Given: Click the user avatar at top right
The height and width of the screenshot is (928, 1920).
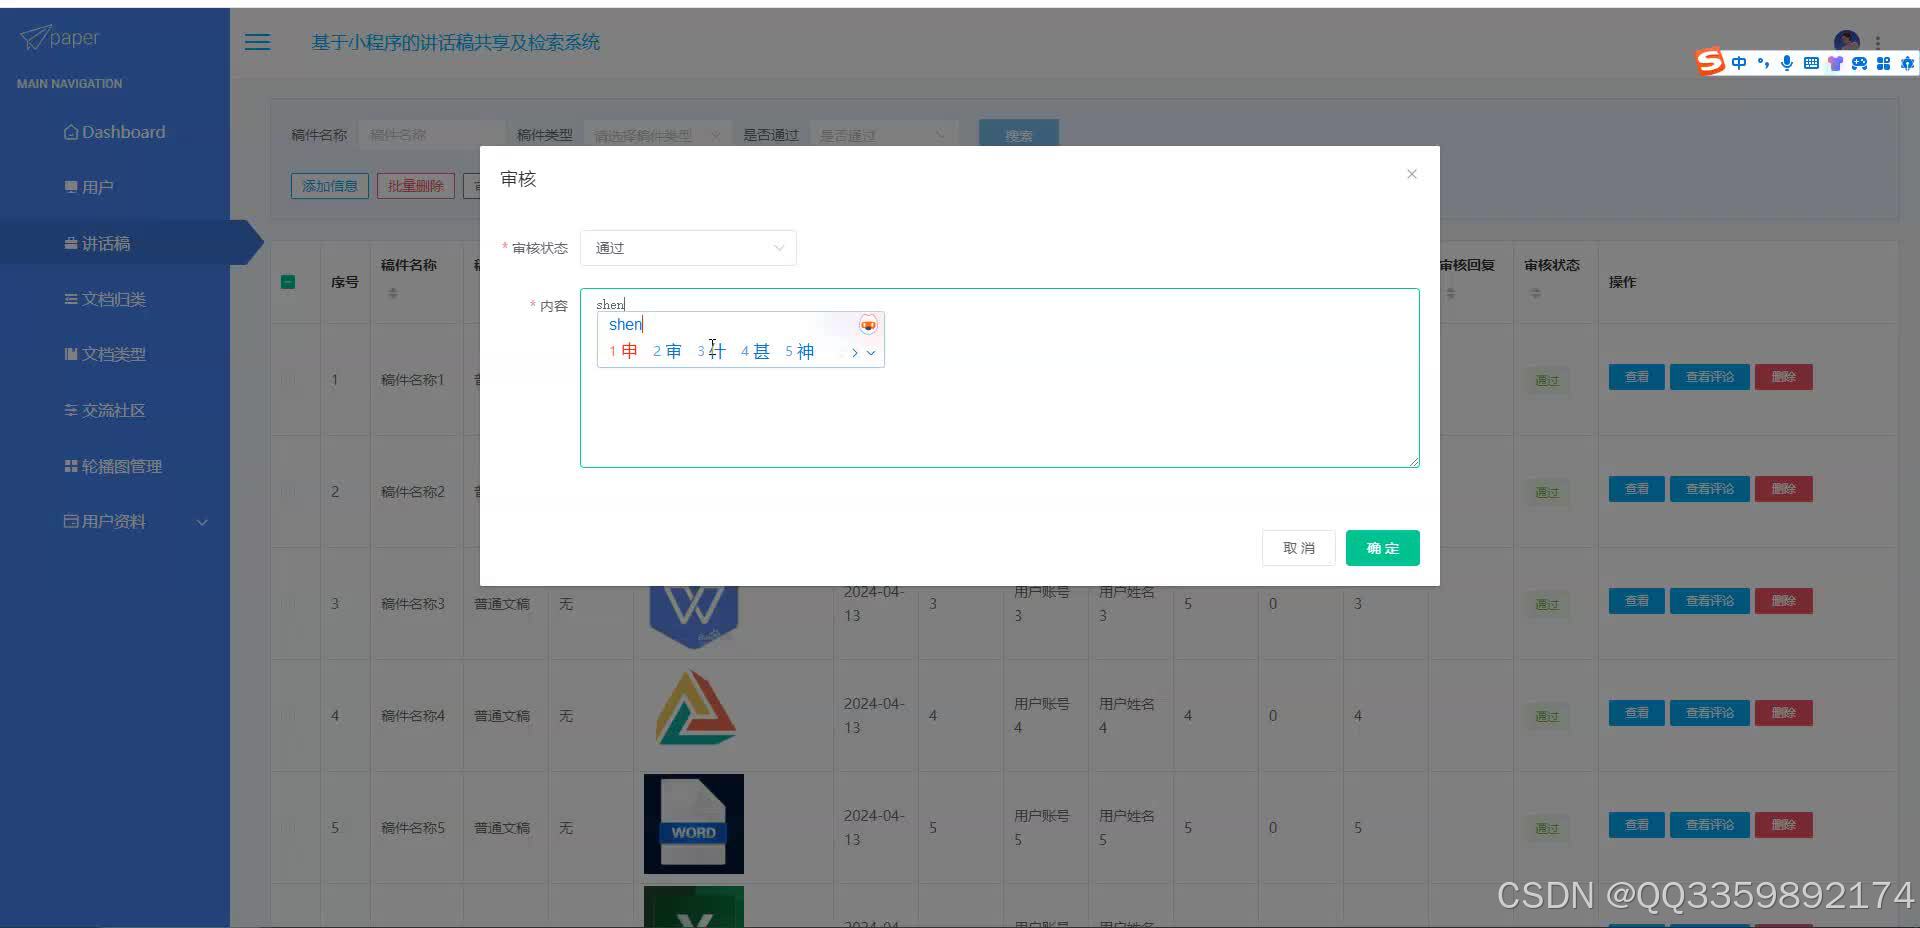Looking at the screenshot, I should point(1846,41).
